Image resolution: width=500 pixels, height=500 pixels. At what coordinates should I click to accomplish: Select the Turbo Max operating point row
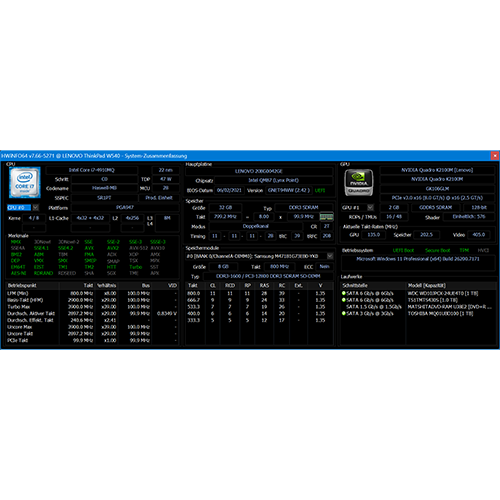pos(92,307)
